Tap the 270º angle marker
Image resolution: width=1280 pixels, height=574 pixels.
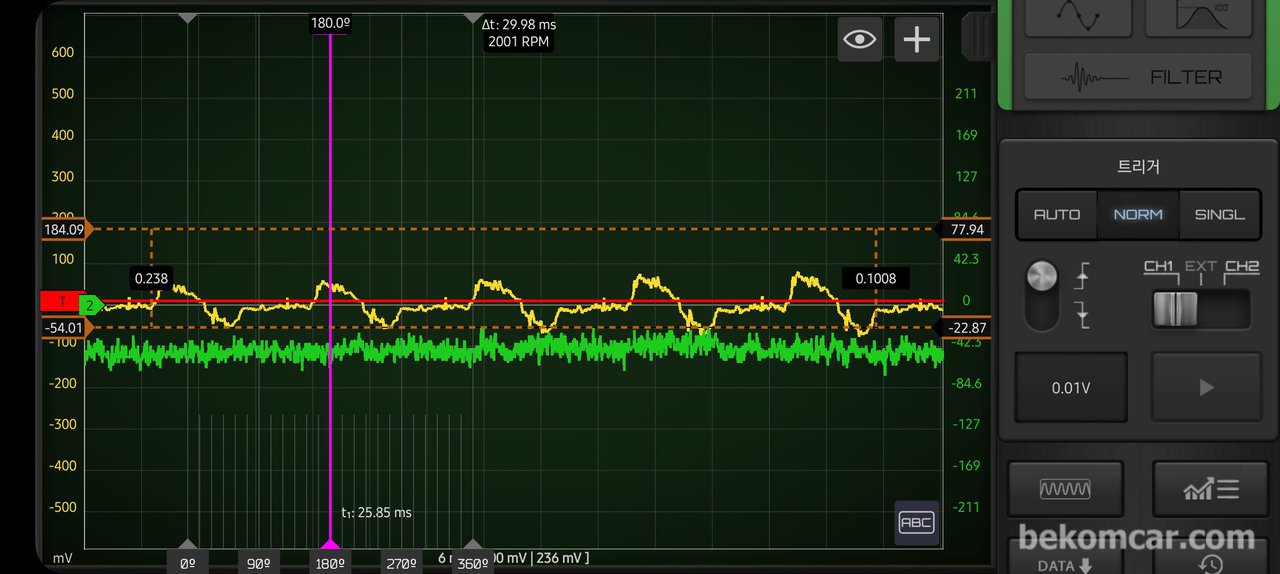[400, 562]
